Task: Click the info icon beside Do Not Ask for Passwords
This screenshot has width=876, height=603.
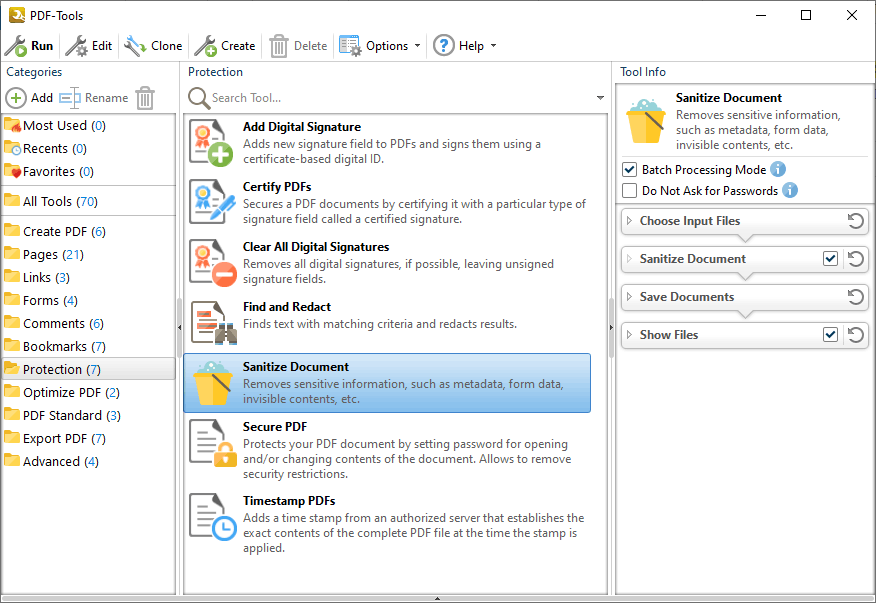Action: [x=790, y=190]
